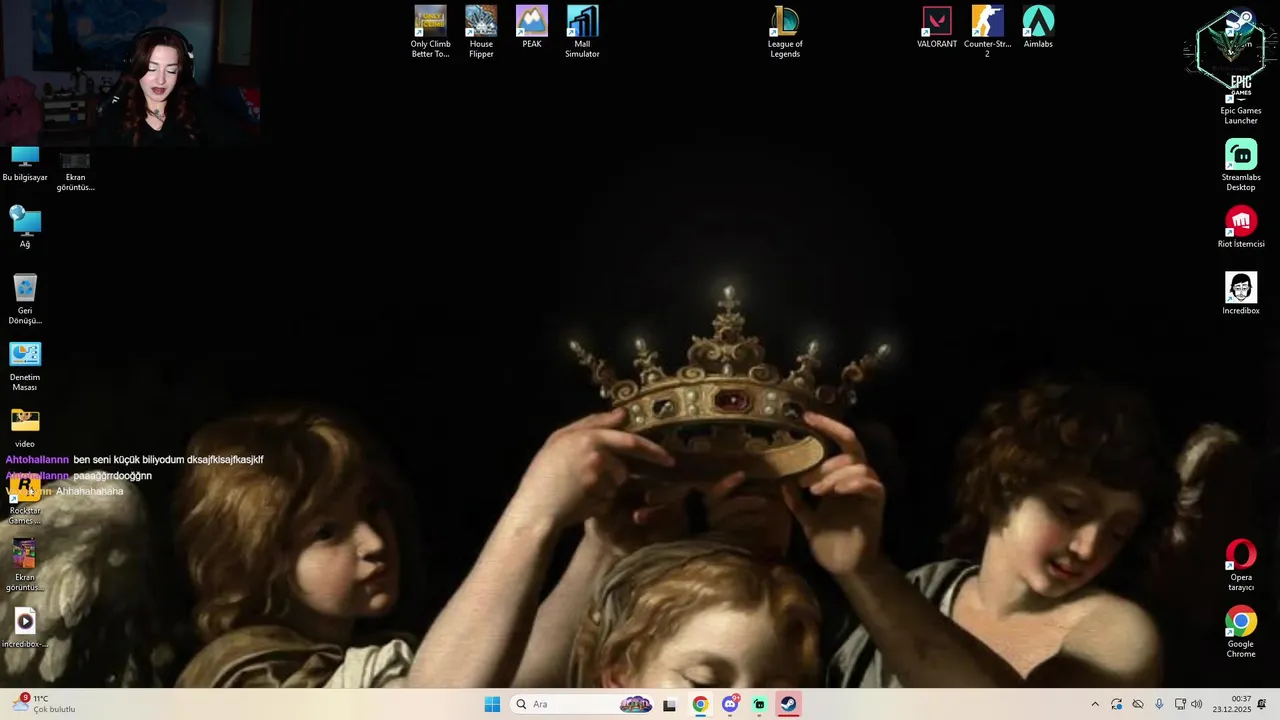The width and height of the screenshot is (1280, 720).
Task: Open the notification bell in taskbar
Action: 1262,704
